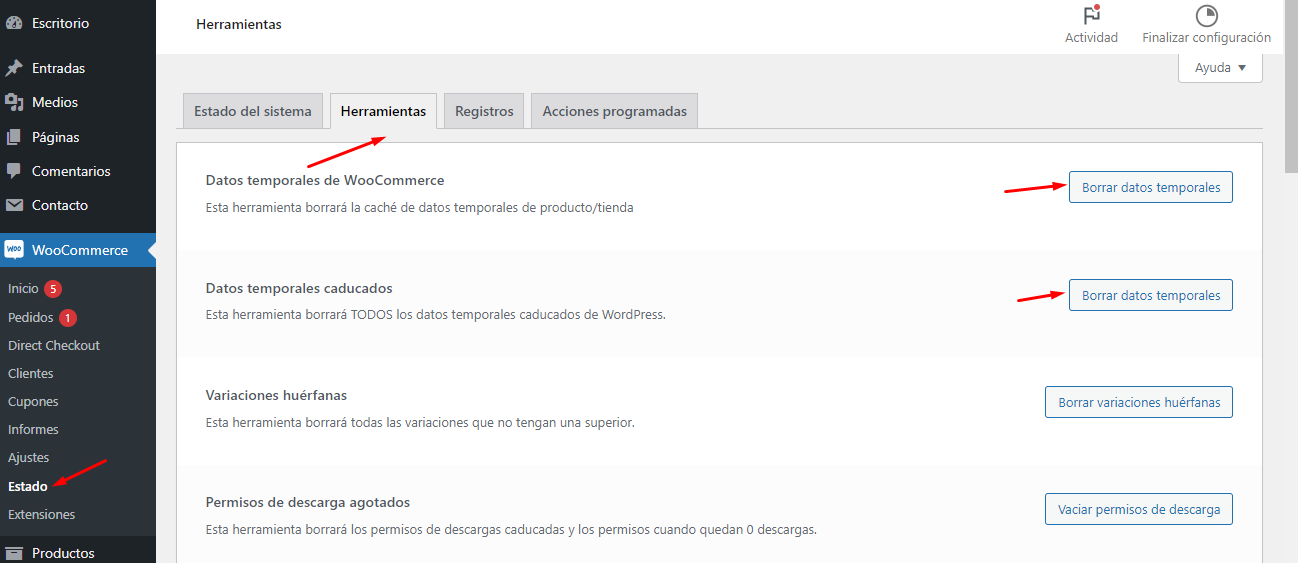Click the Finalizar configuración progress circle icon
This screenshot has width=1298, height=563.
pos(1207,16)
